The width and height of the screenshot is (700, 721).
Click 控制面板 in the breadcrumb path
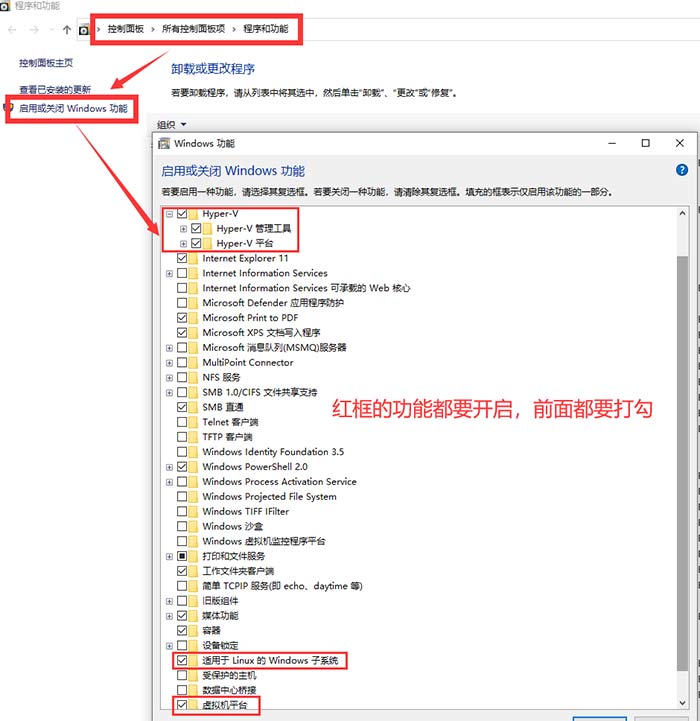[126, 29]
